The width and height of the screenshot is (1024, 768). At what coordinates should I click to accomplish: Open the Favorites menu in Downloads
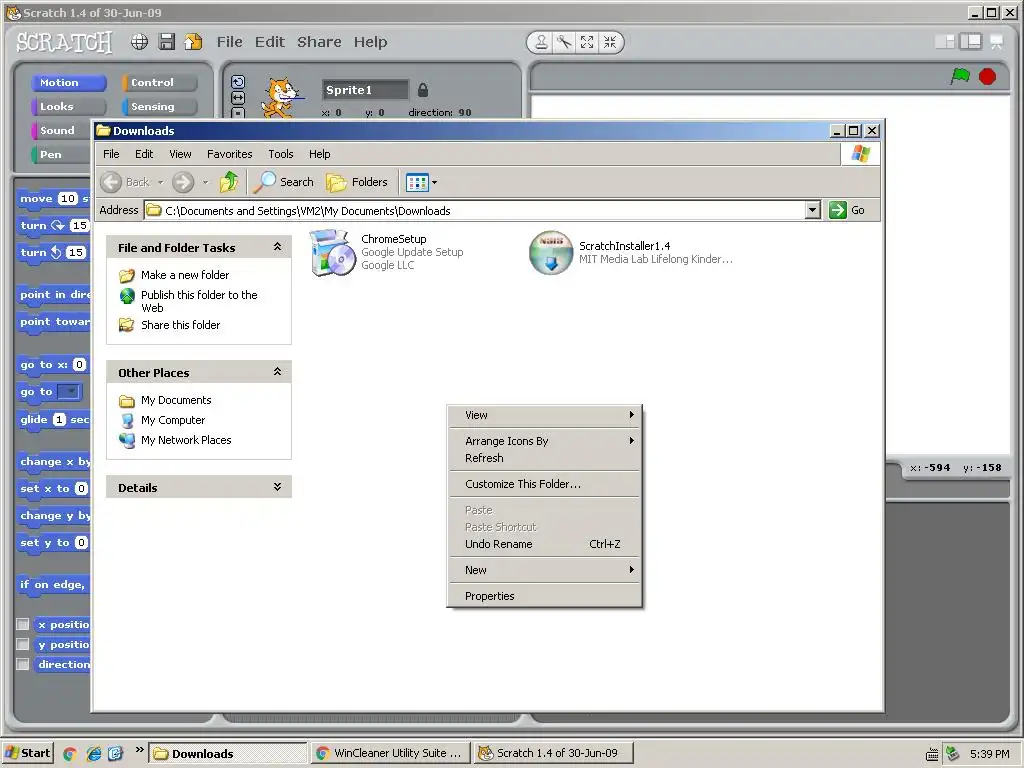coord(229,154)
